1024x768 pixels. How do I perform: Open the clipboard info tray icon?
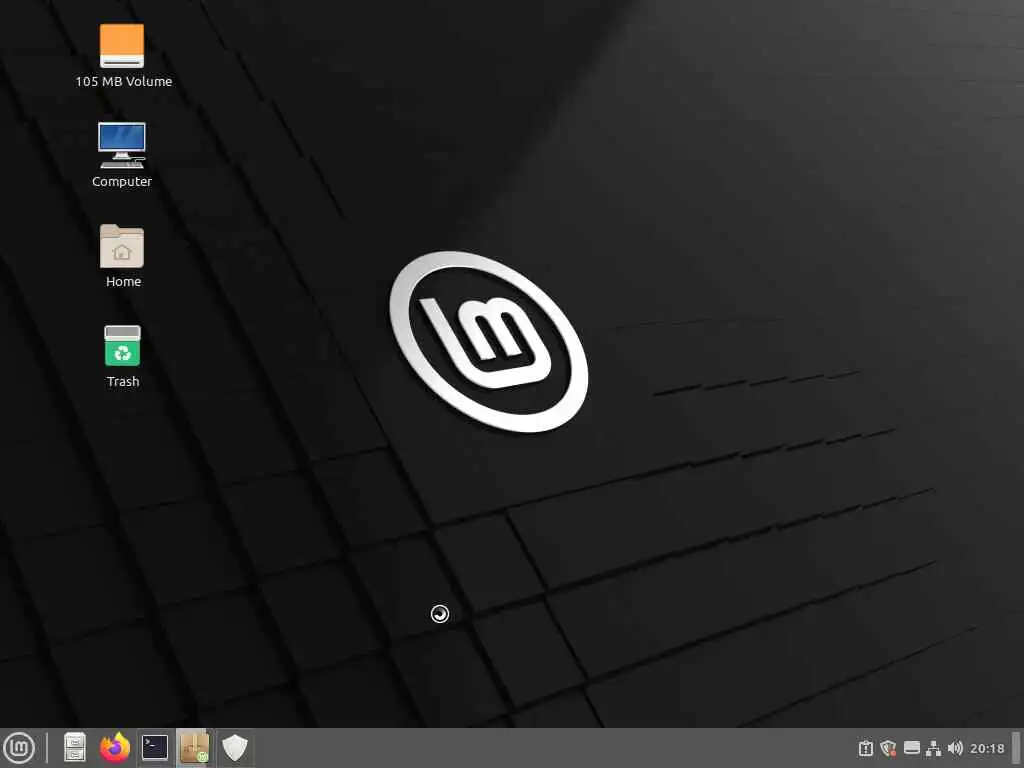click(x=866, y=748)
